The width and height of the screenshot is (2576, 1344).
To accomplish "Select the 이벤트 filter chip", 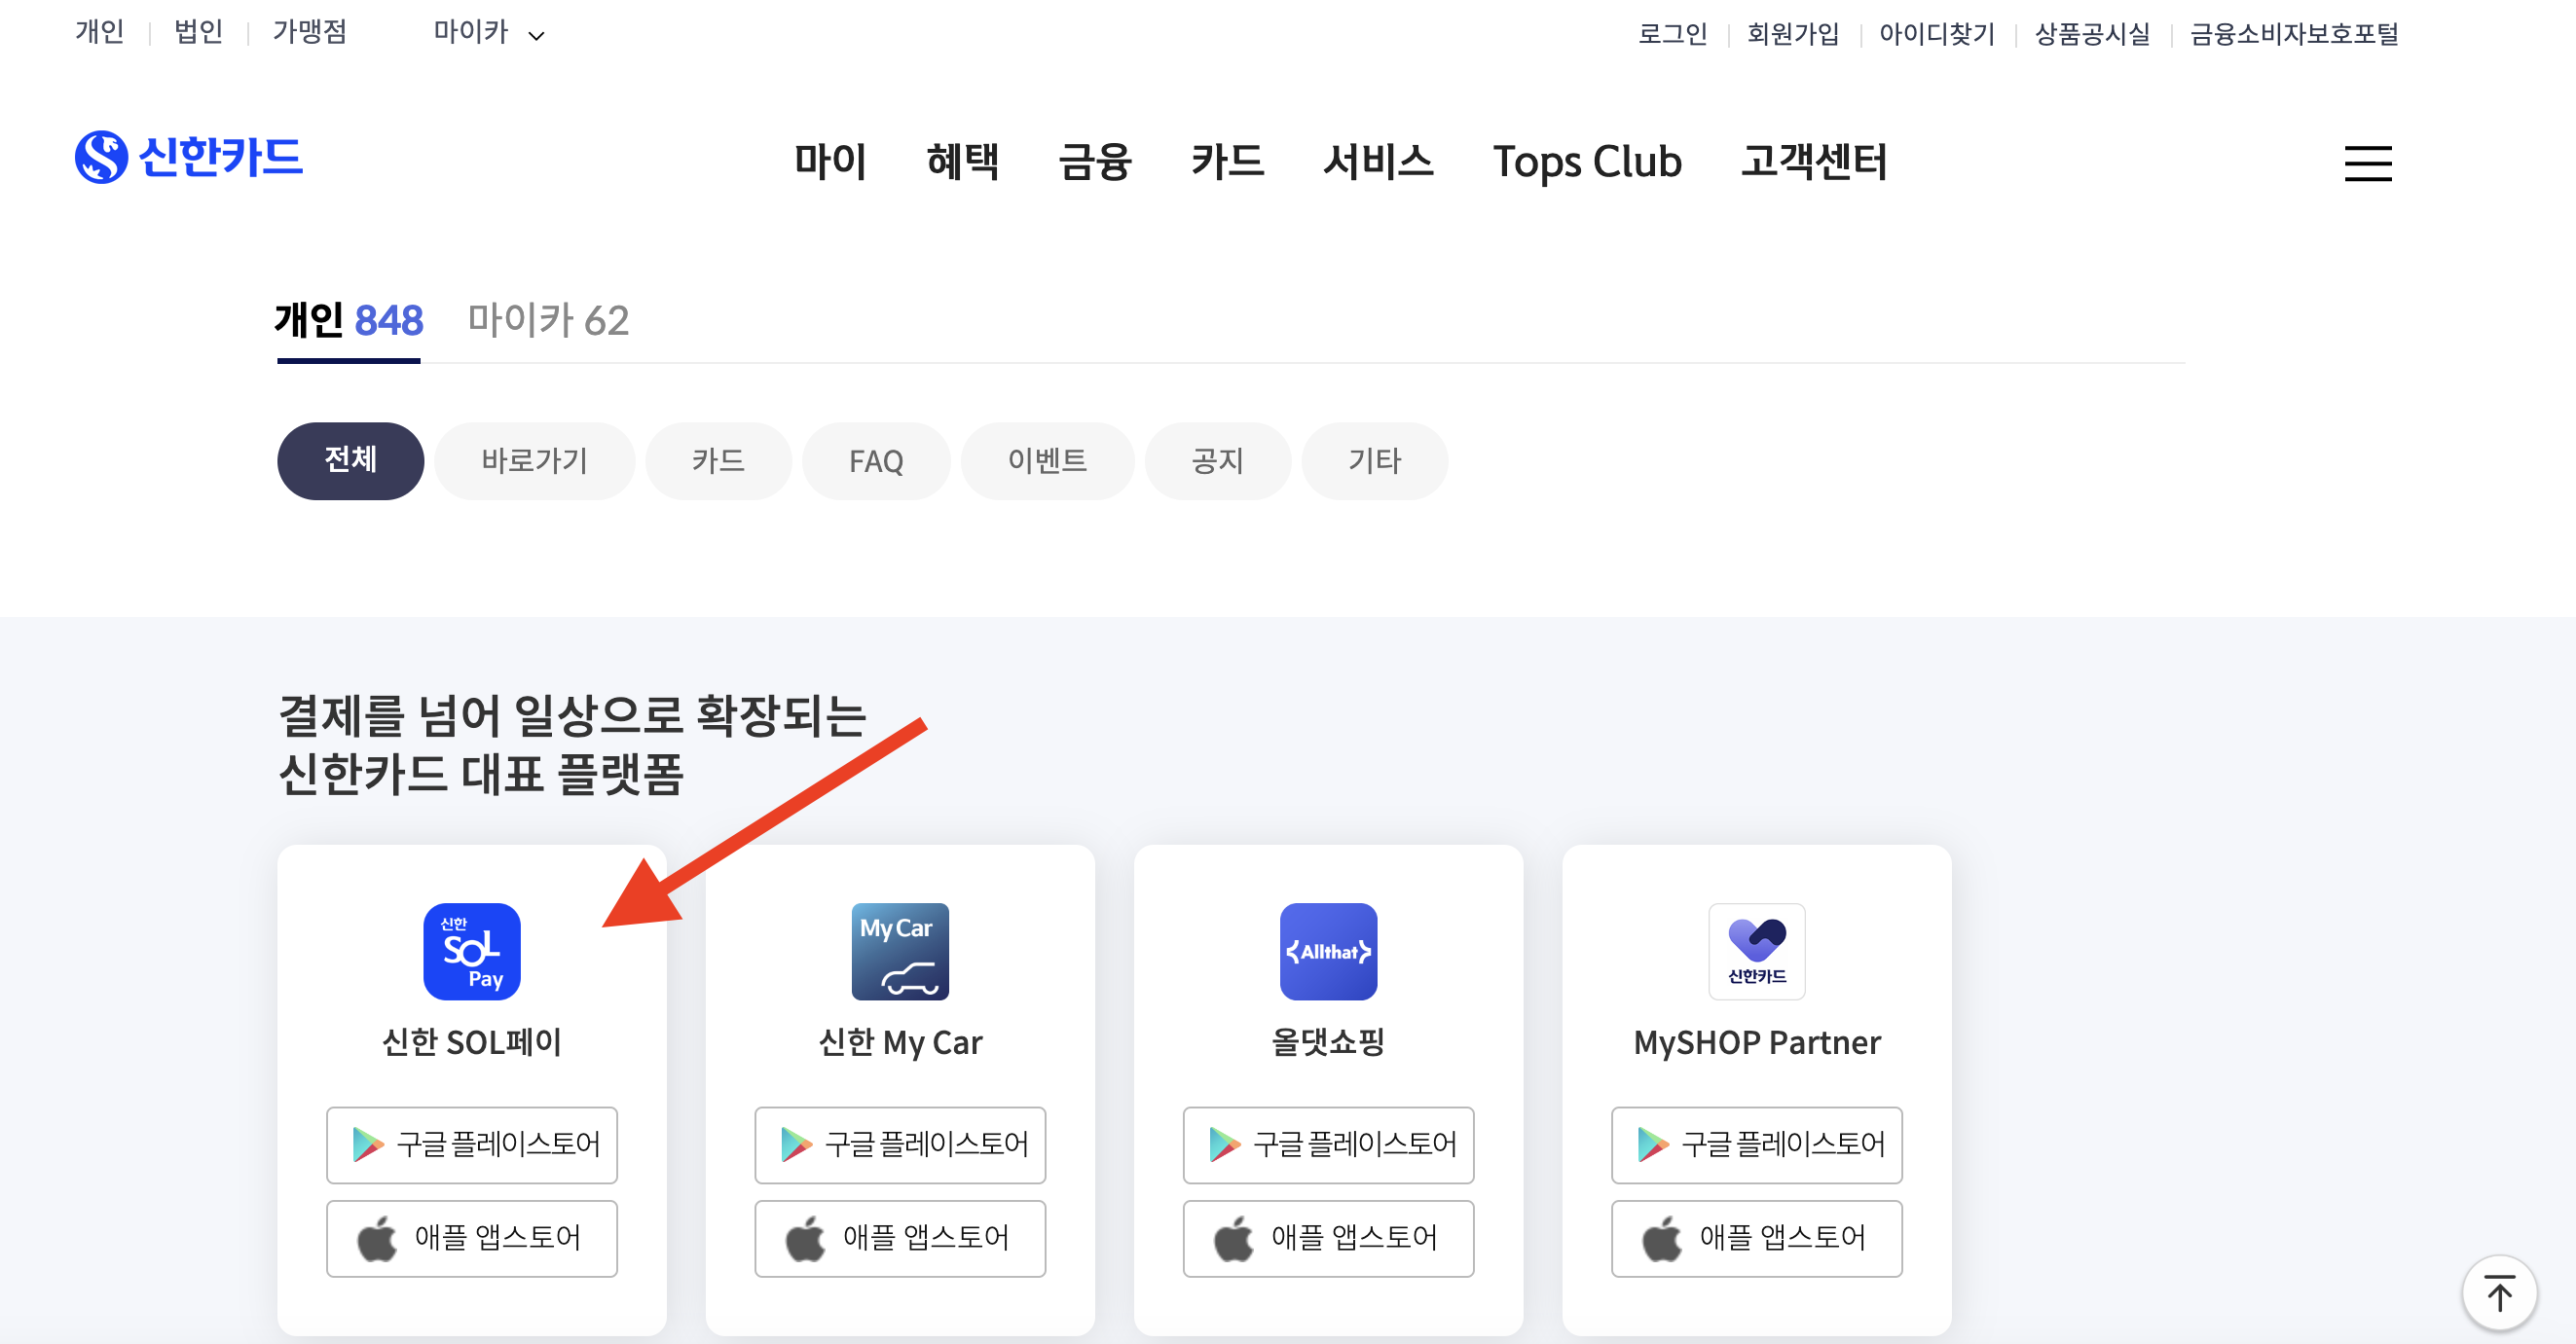I will coord(1046,461).
